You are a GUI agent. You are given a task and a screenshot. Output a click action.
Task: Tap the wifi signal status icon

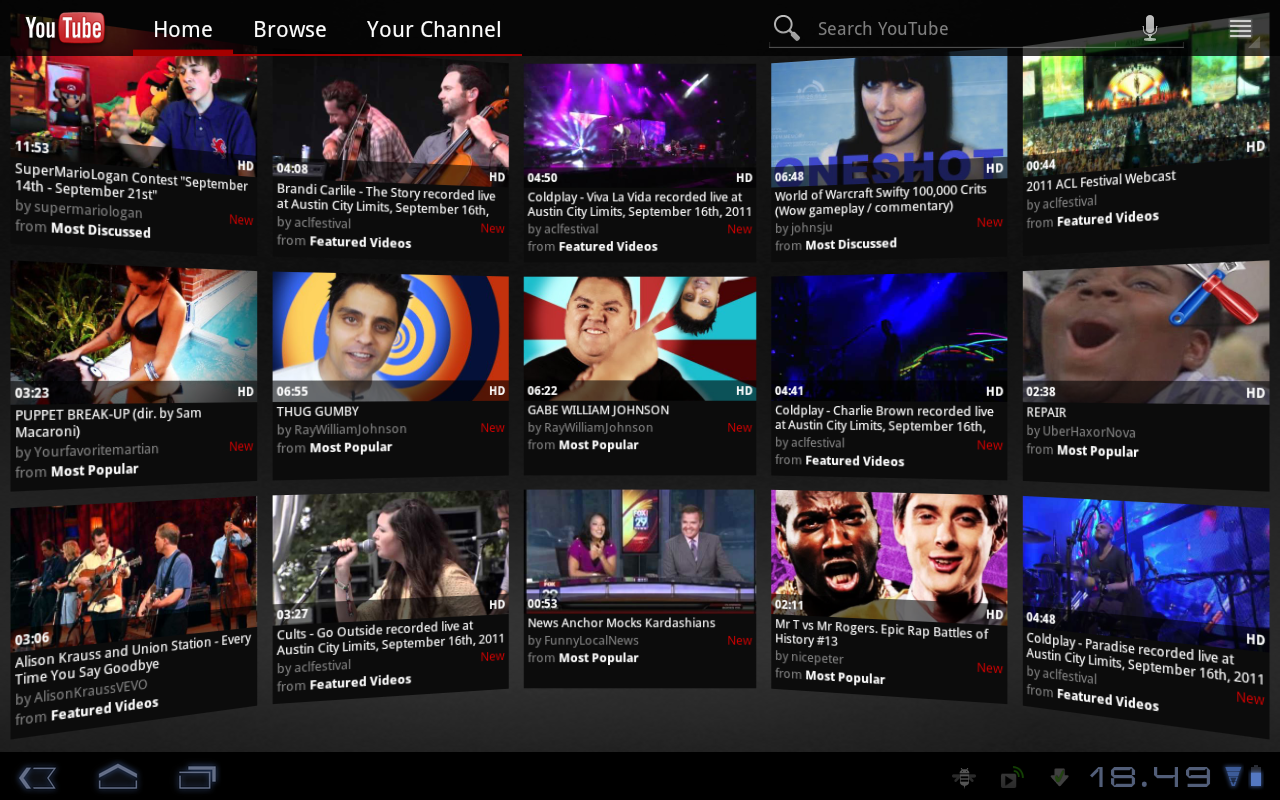click(1232, 777)
